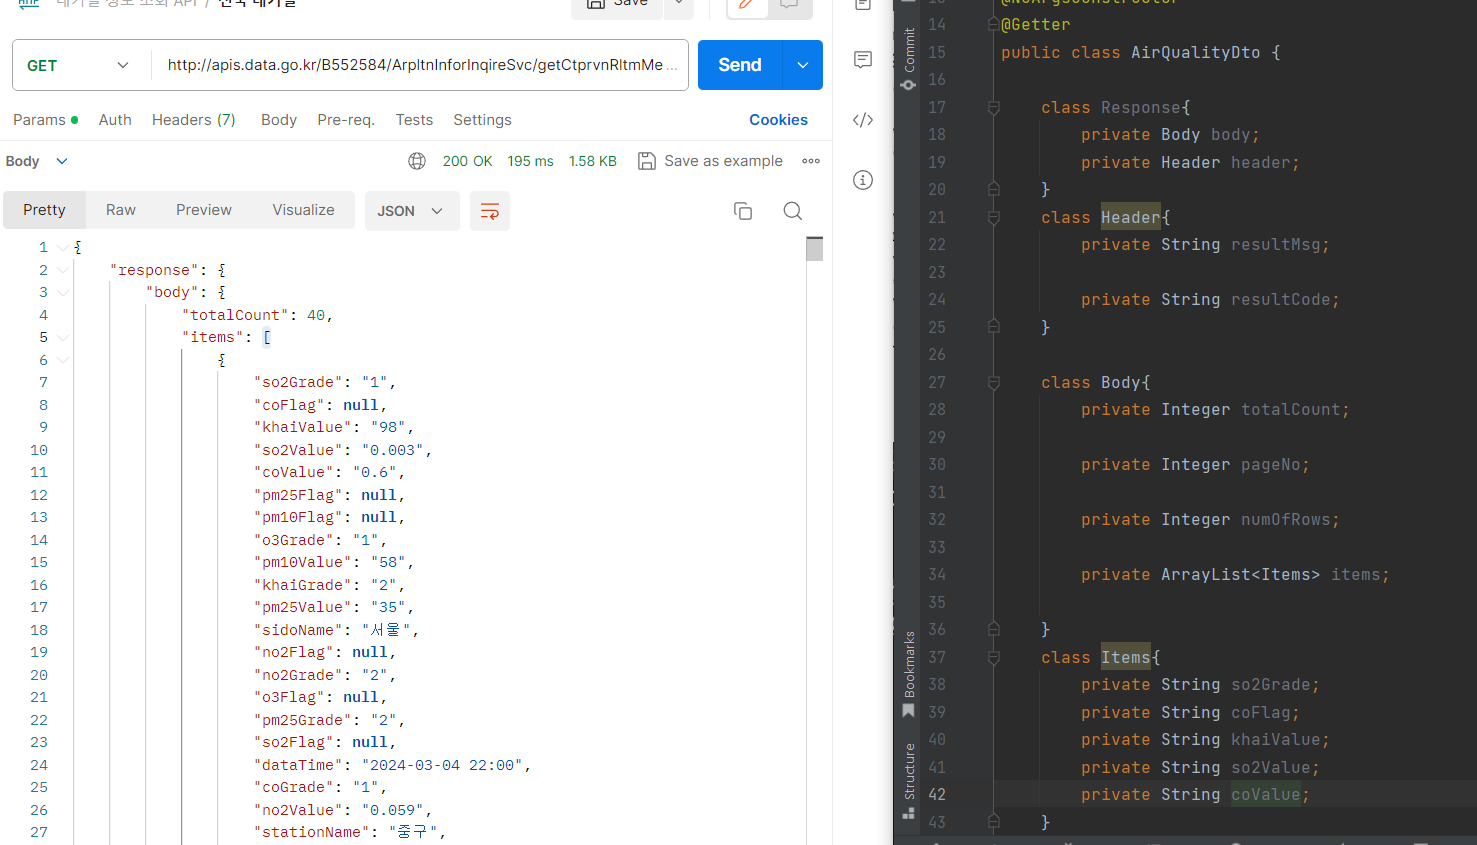
Task: Click line number 42 in the editor gutter
Action: [x=937, y=795]
